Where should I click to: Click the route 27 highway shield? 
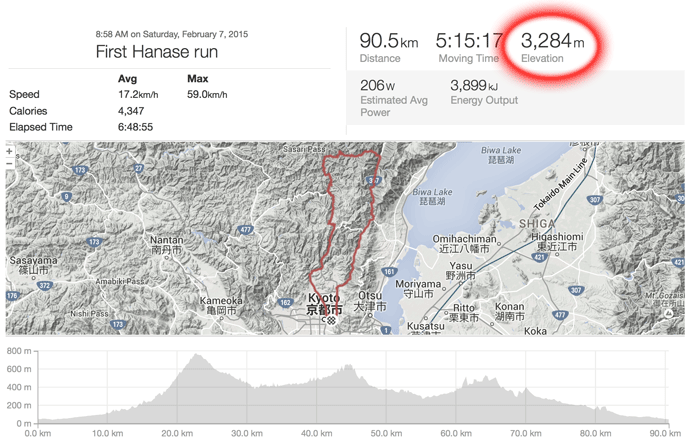pos(139,168)
